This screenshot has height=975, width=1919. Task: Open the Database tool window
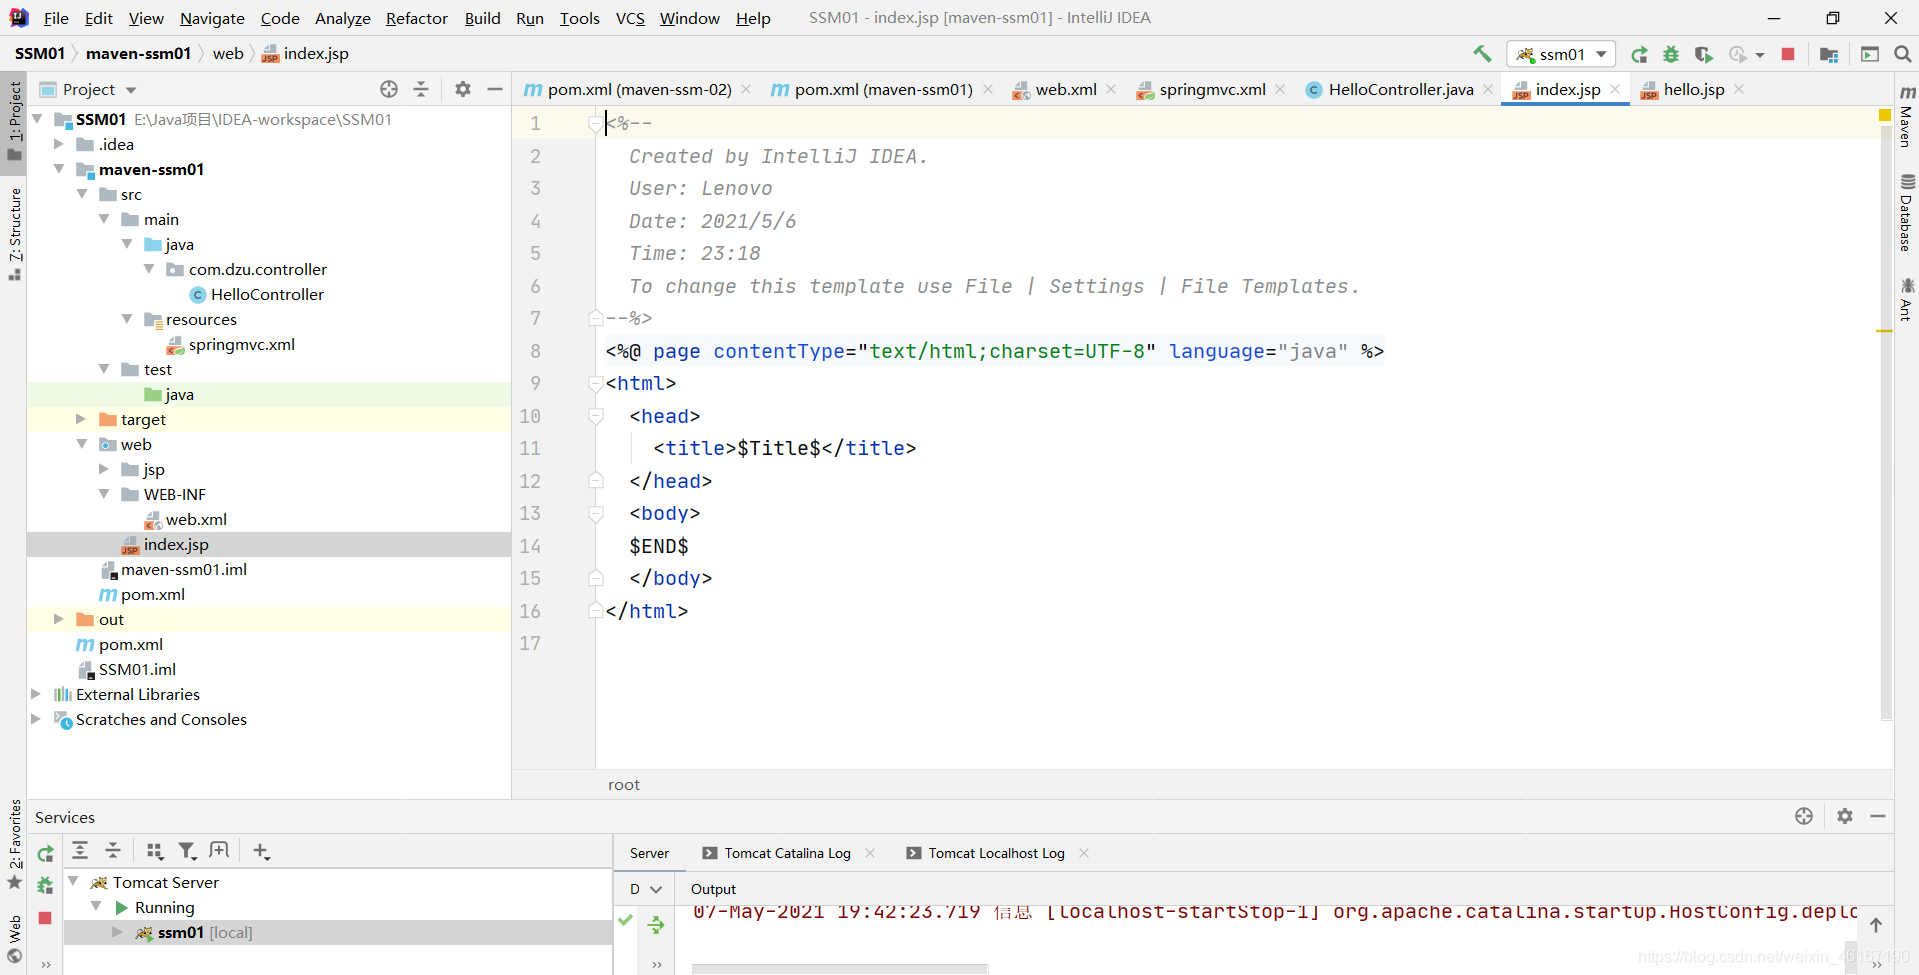1906,213
